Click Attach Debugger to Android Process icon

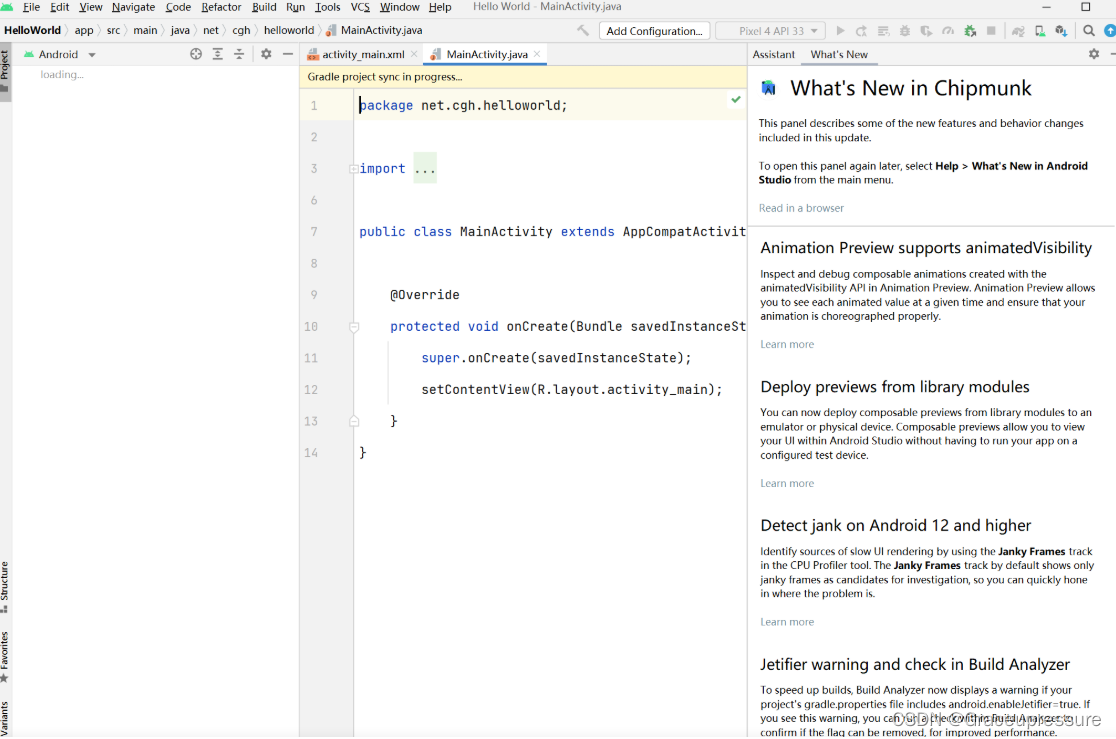(970, 31)
